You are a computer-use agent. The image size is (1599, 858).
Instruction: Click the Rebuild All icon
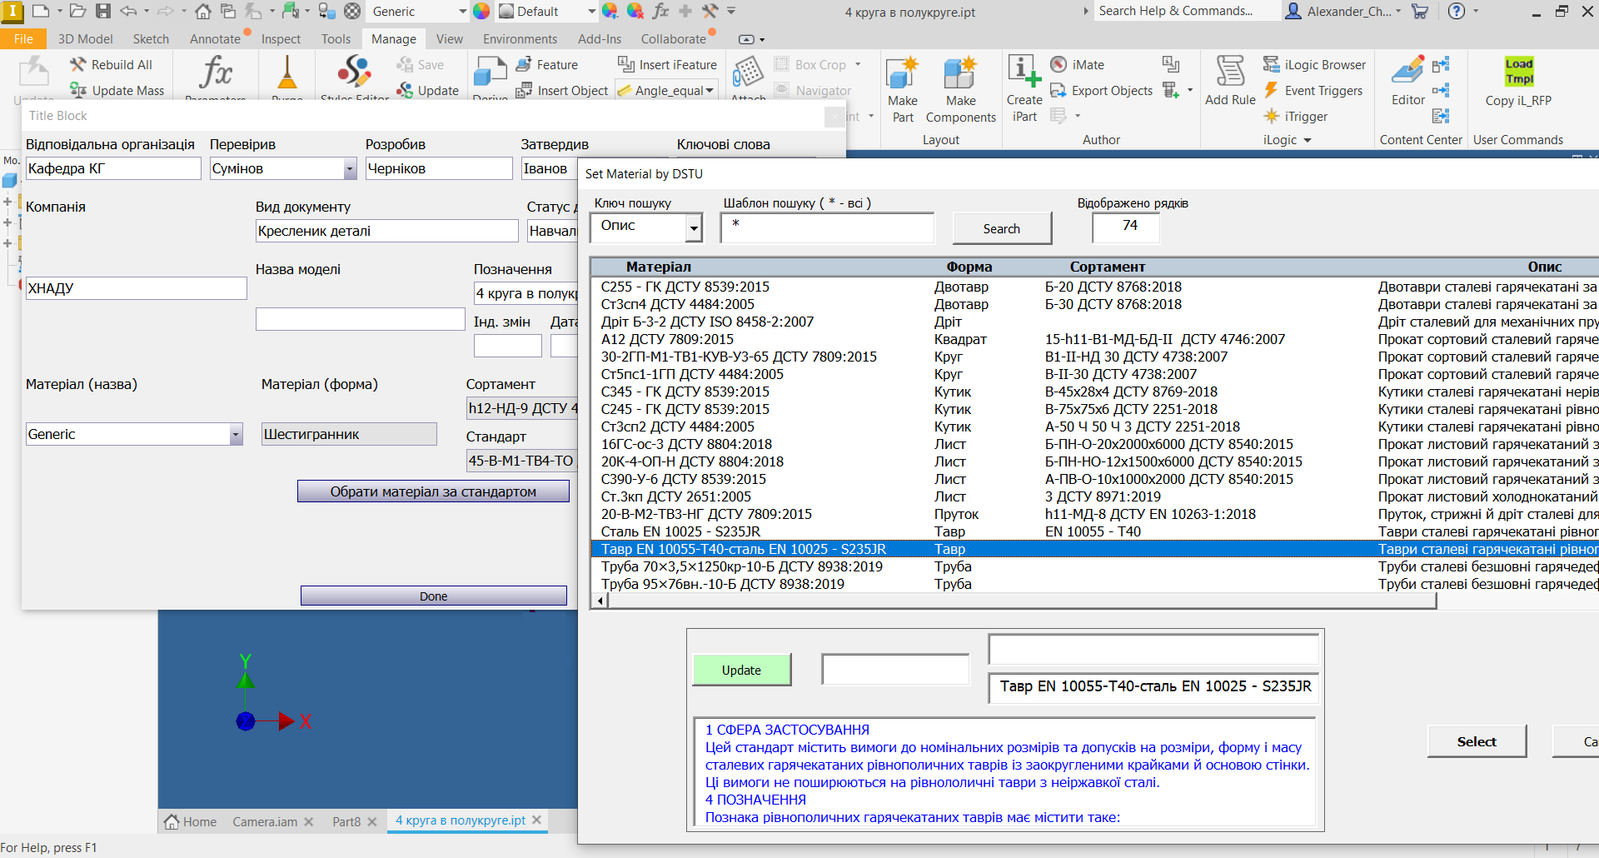[x=78, y=65]
